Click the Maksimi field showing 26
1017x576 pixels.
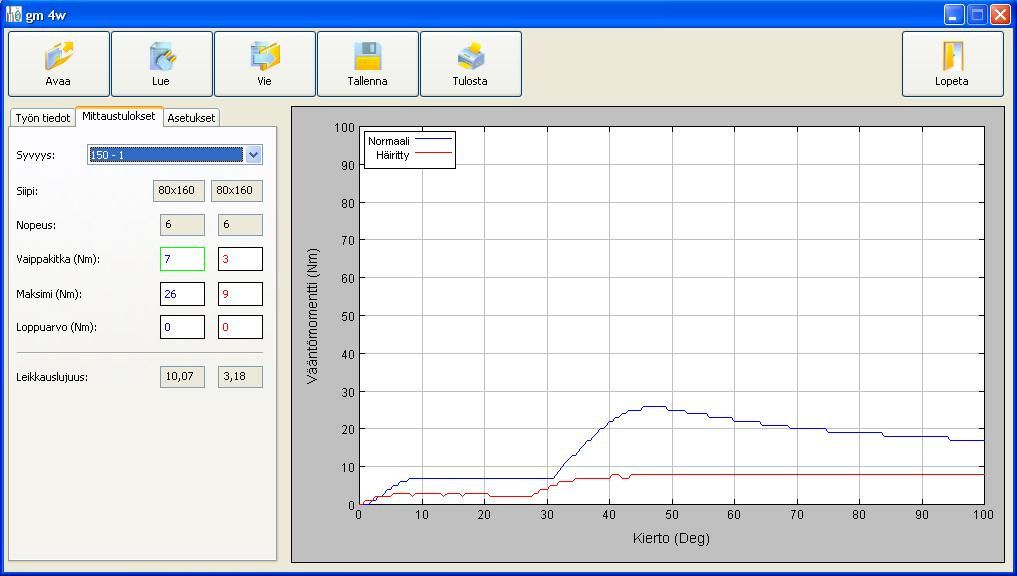coord(182,294)
